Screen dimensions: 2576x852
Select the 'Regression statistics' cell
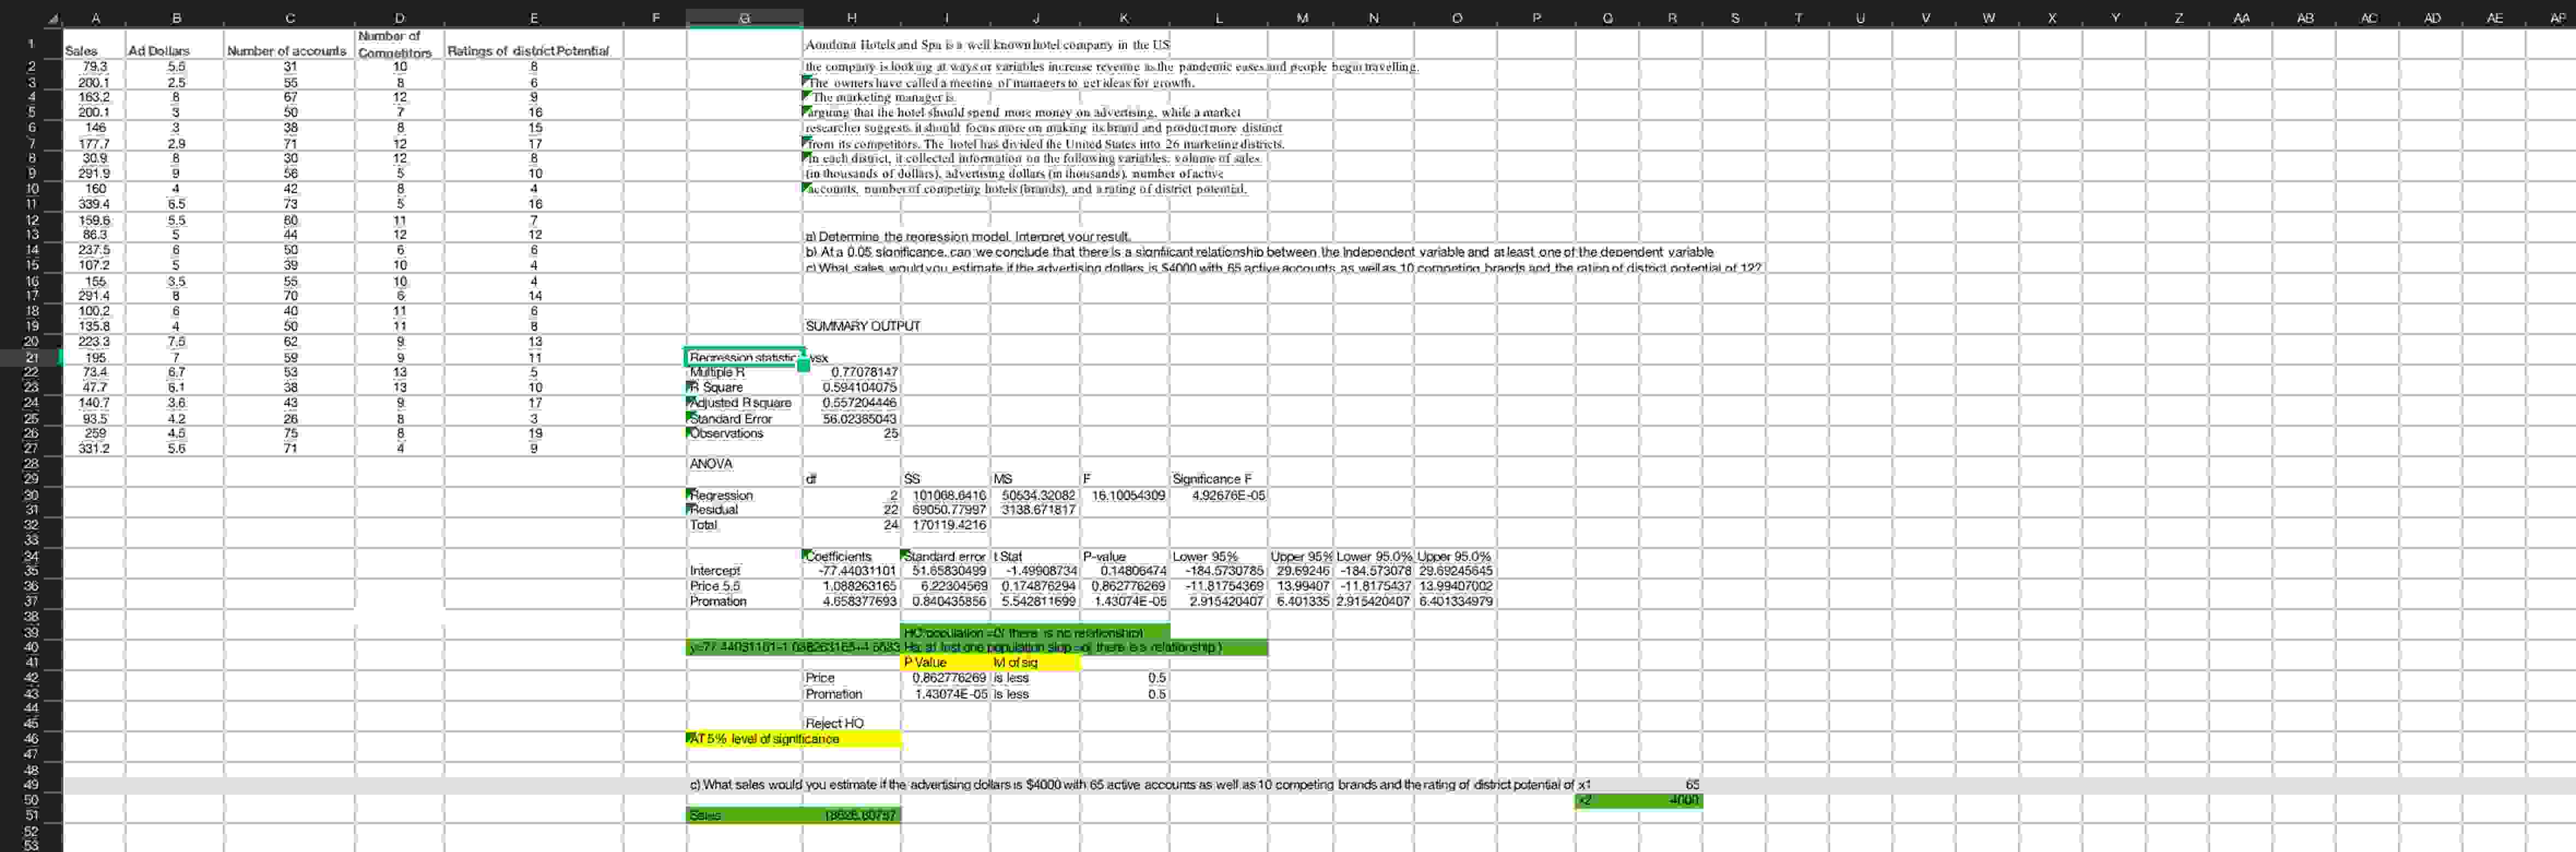(743, 357)
